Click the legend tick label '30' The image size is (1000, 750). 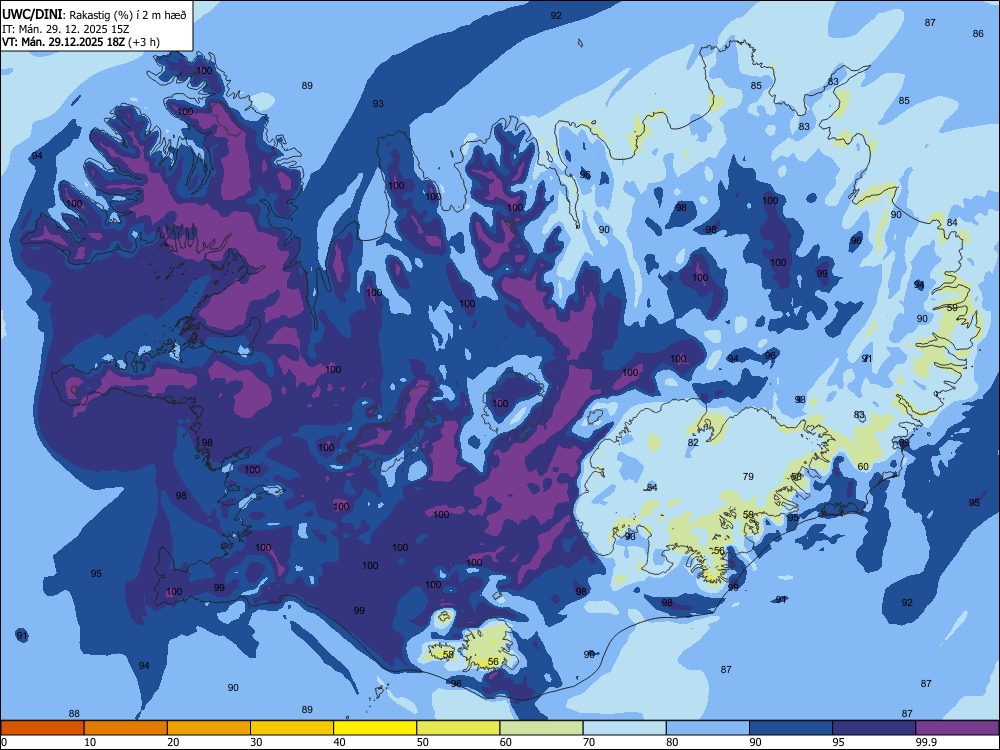256,742
